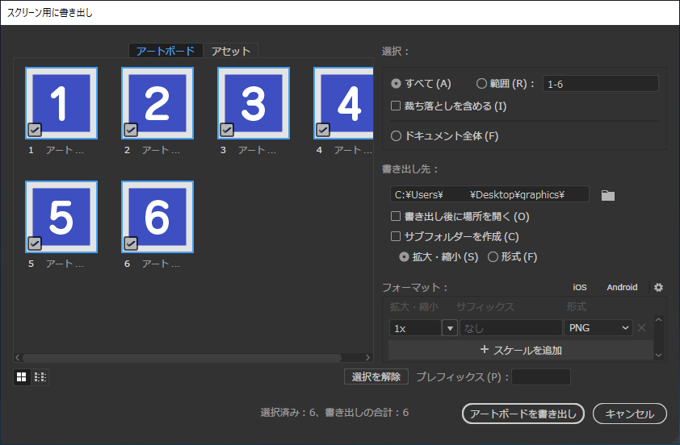Select 拡大・縮小 (S) radio button
The width and height of the screenshot is (680, 445).
click(404, 257)
